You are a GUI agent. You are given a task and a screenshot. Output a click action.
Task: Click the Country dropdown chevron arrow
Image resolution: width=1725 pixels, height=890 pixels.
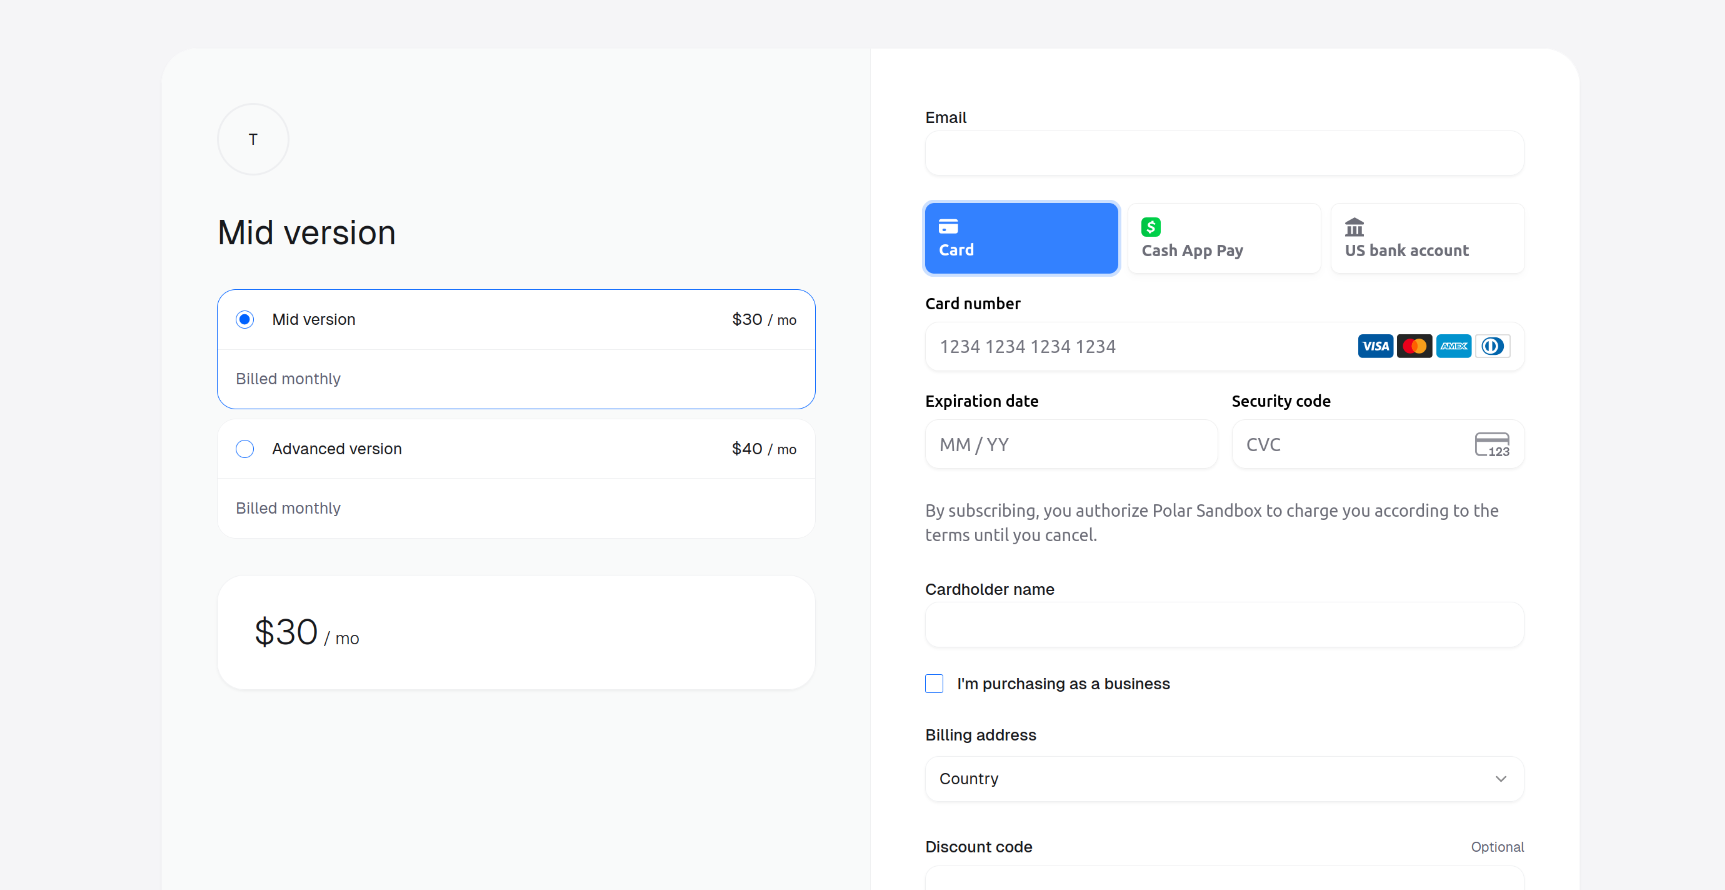coord(1500,779)
